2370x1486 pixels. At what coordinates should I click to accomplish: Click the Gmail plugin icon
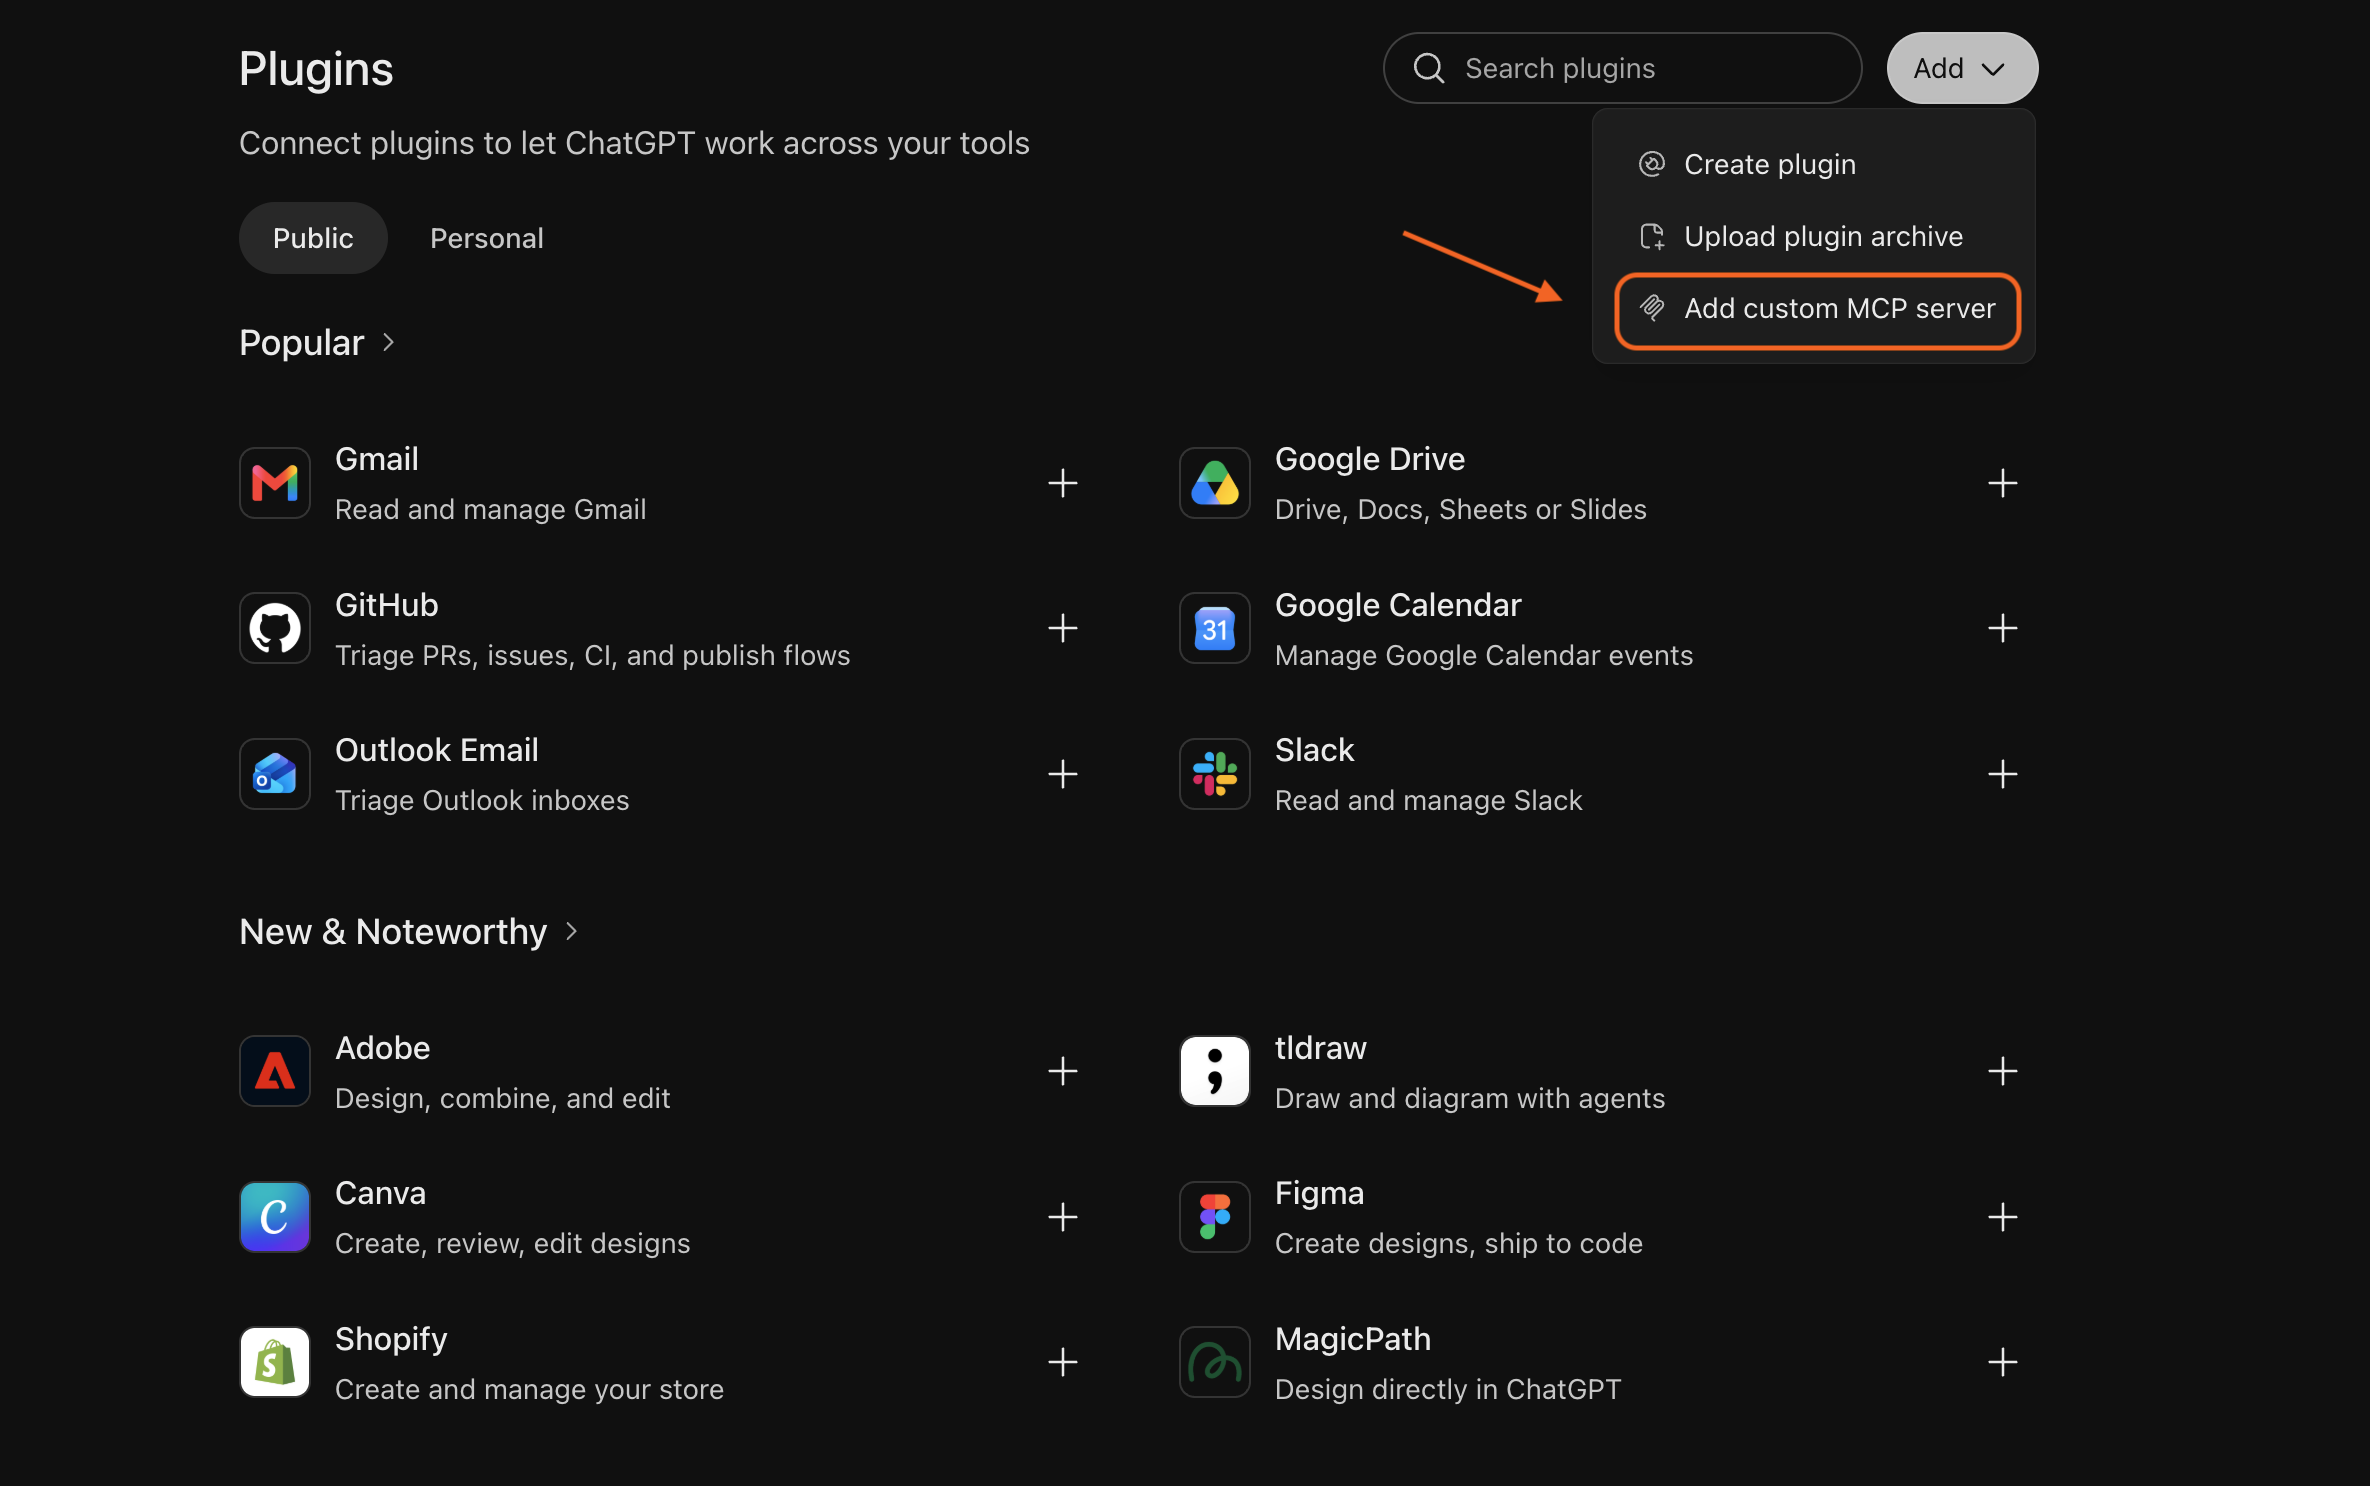click(275, 483)
